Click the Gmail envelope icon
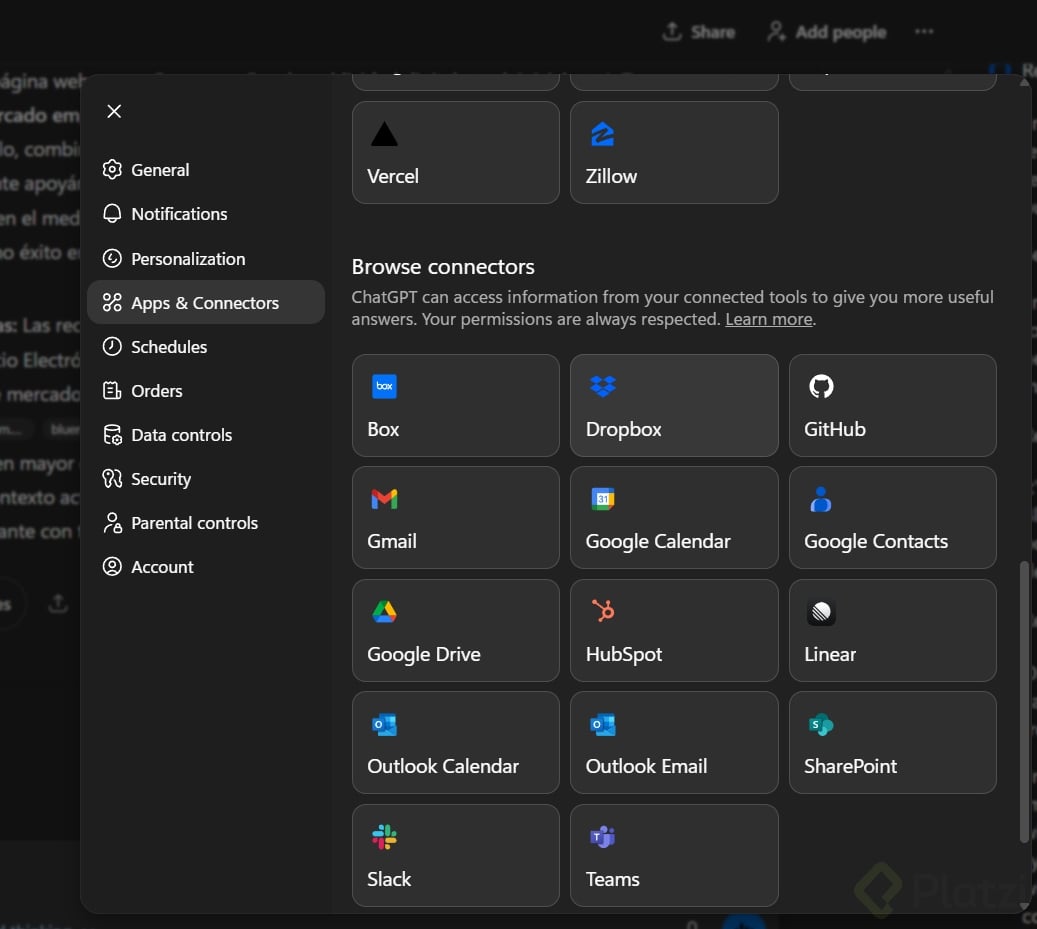 [384, 499]
